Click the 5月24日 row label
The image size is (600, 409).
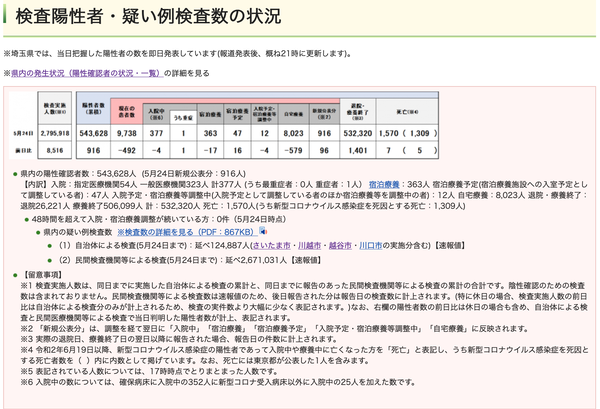click(23, 133)
